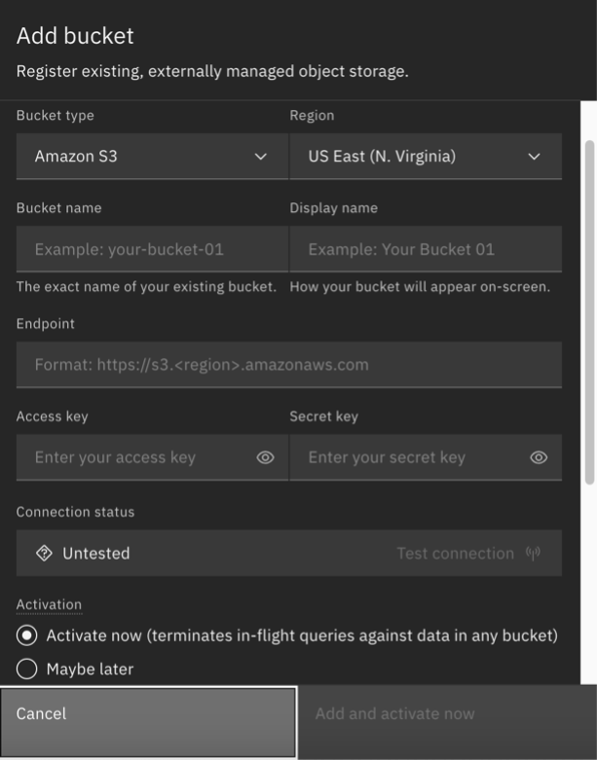Click the Secret key text field
Screen dimensions: 601x763
click(410, 458)
